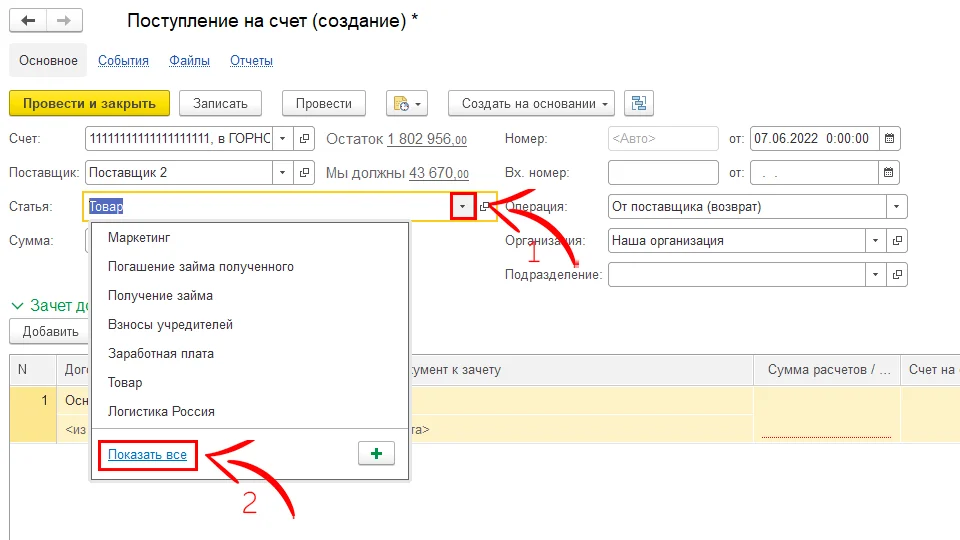This screenshot has width=960, height=540.
Task: Open the Организация field open icon
Action: [x=897, y=241]
